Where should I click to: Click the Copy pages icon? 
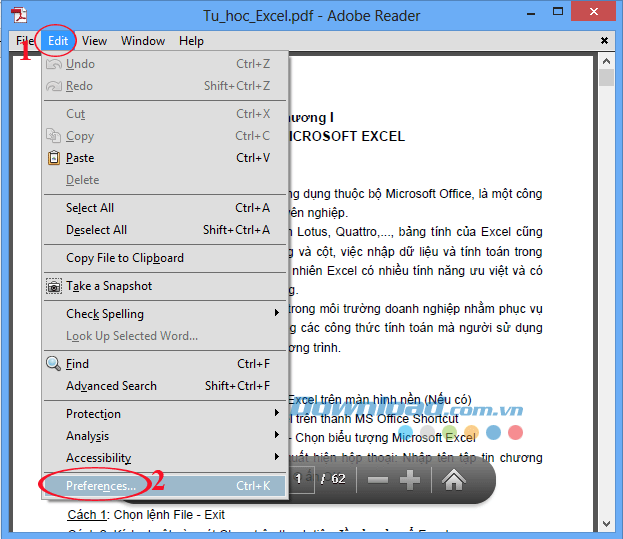click(54, 136)
